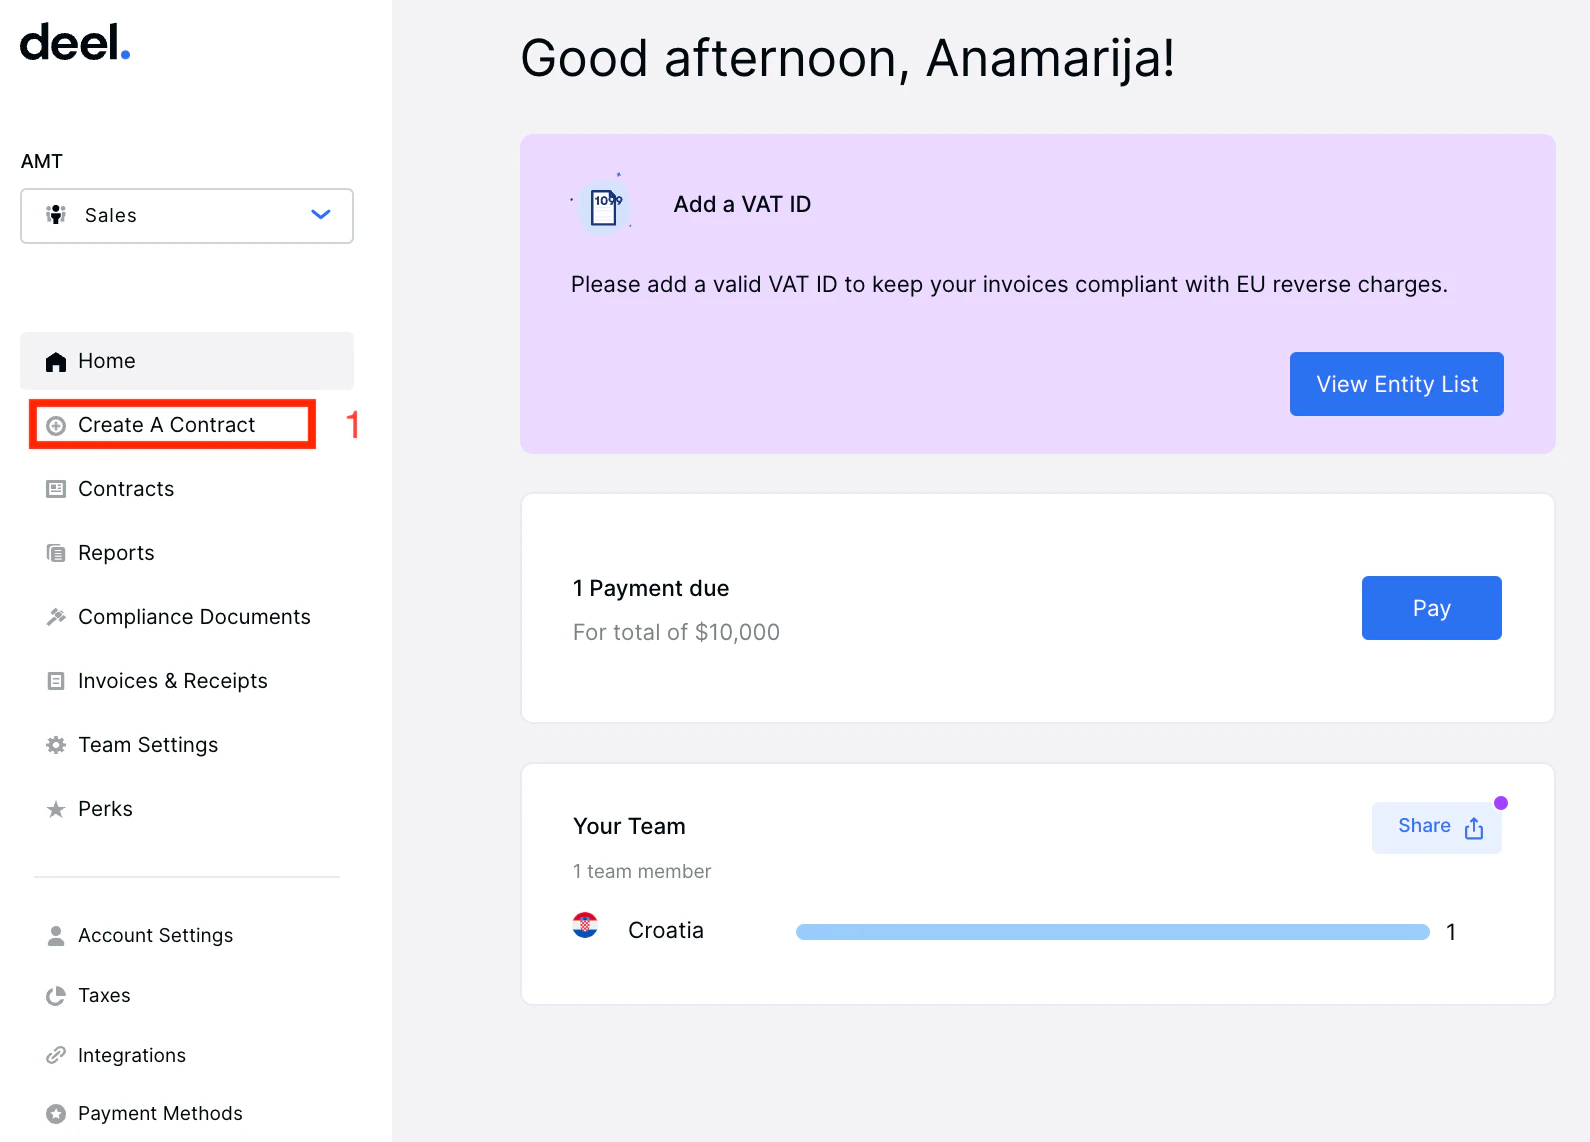Click the Team Settings gear icon
Viewport: 1590px width, 1142px height.
click(56, 745)
